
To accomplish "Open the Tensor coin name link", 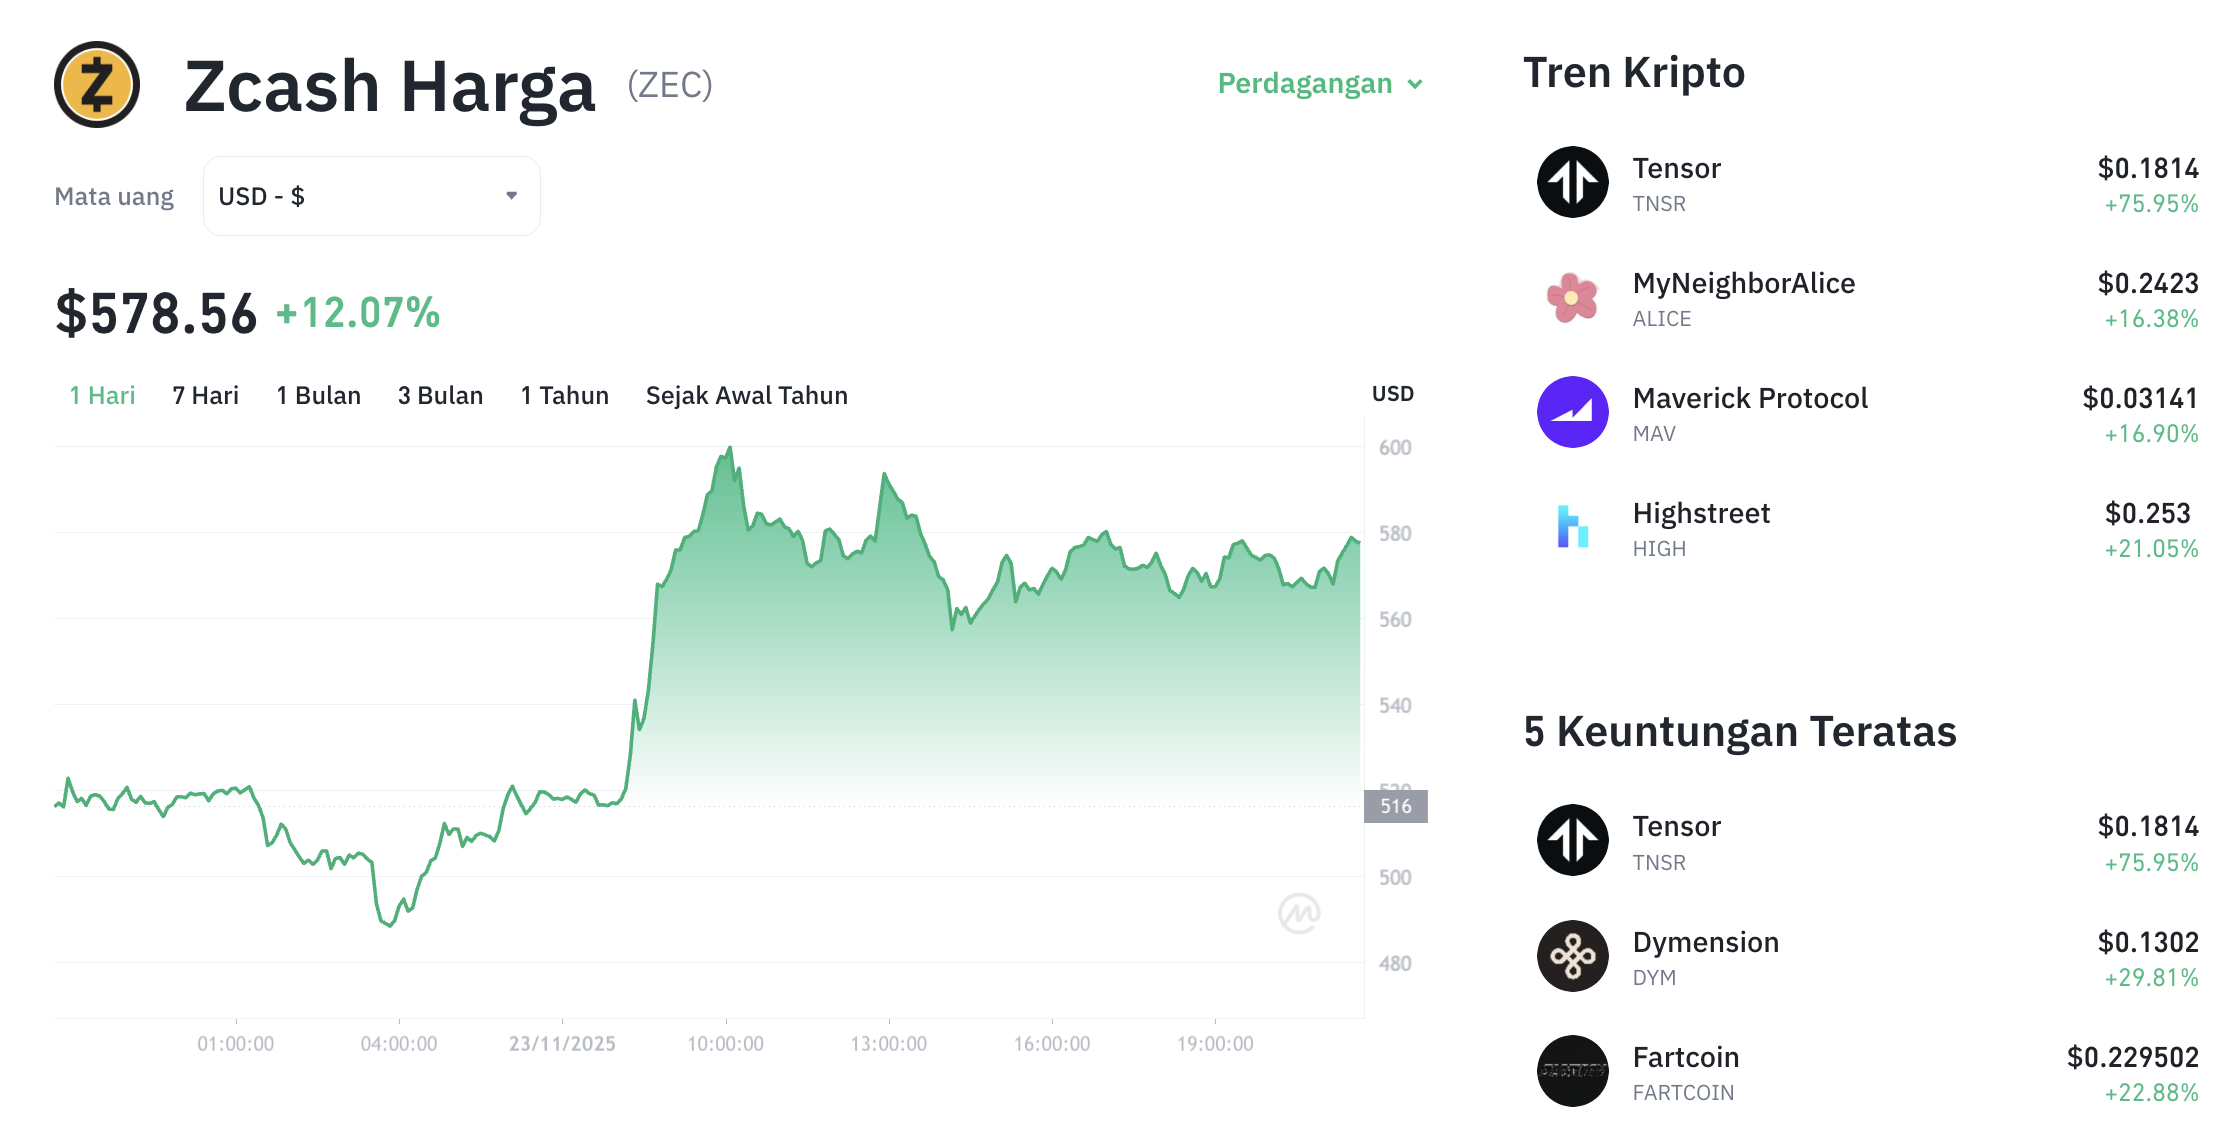I will coord(1677,168).
